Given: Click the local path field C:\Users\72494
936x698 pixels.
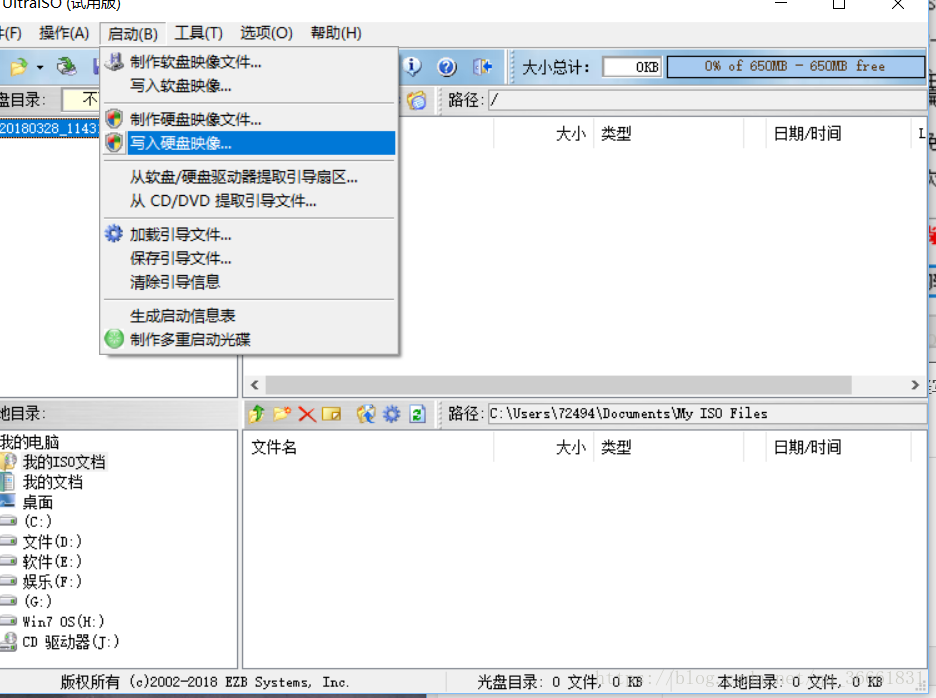Looking at the screenshot, I should (x=707, y=413).
